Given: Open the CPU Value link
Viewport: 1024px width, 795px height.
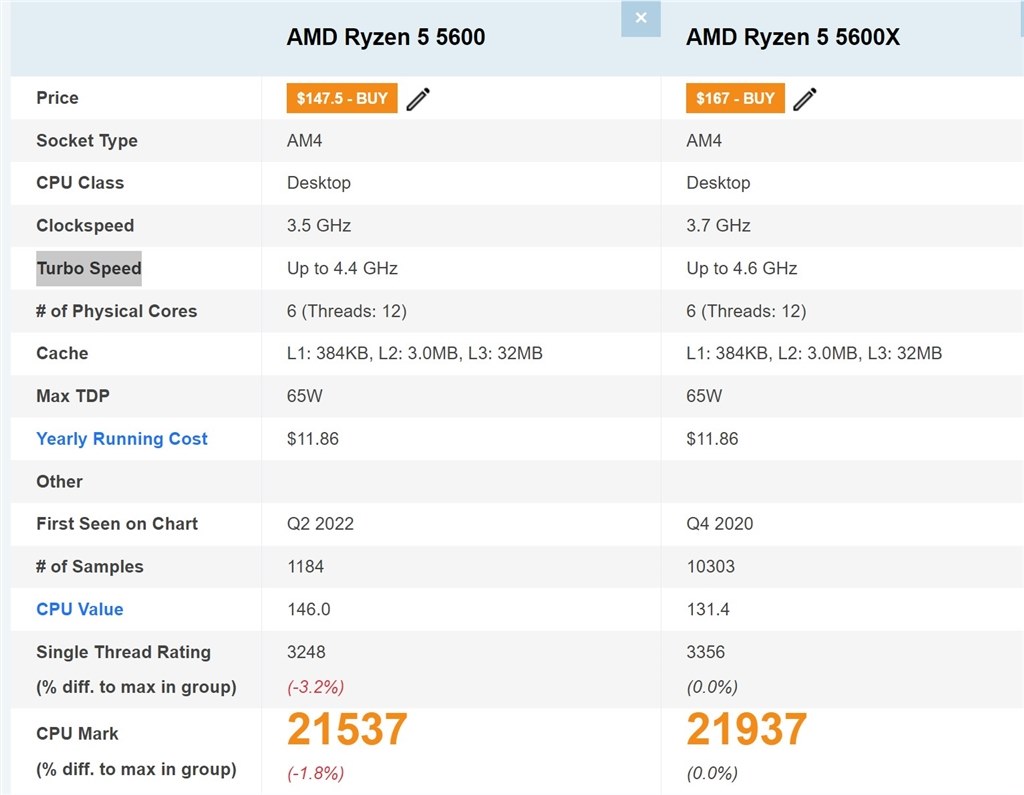Looking at the screenshot, I should 80,609.
